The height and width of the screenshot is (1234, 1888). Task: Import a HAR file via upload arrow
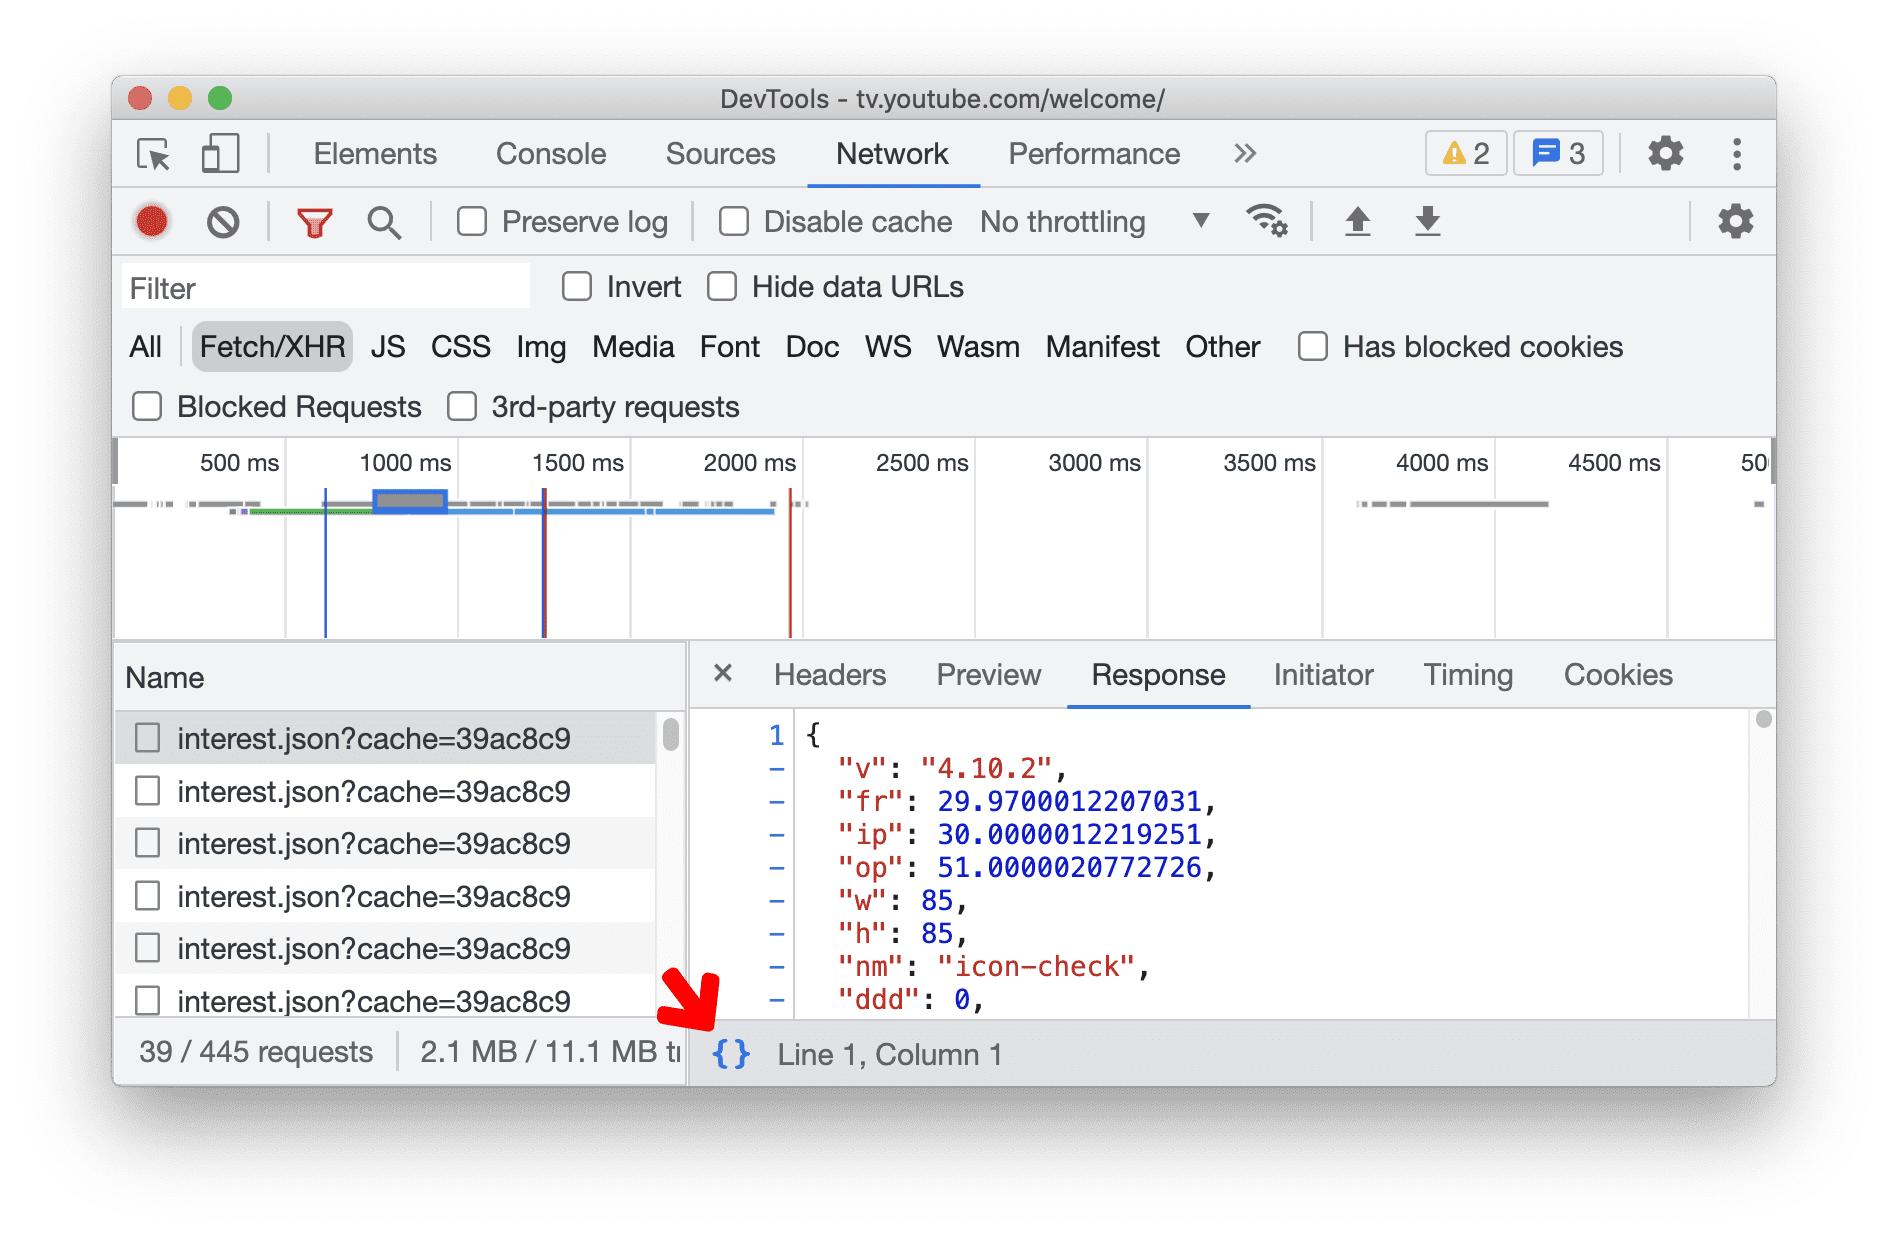tap(1358, 221)
